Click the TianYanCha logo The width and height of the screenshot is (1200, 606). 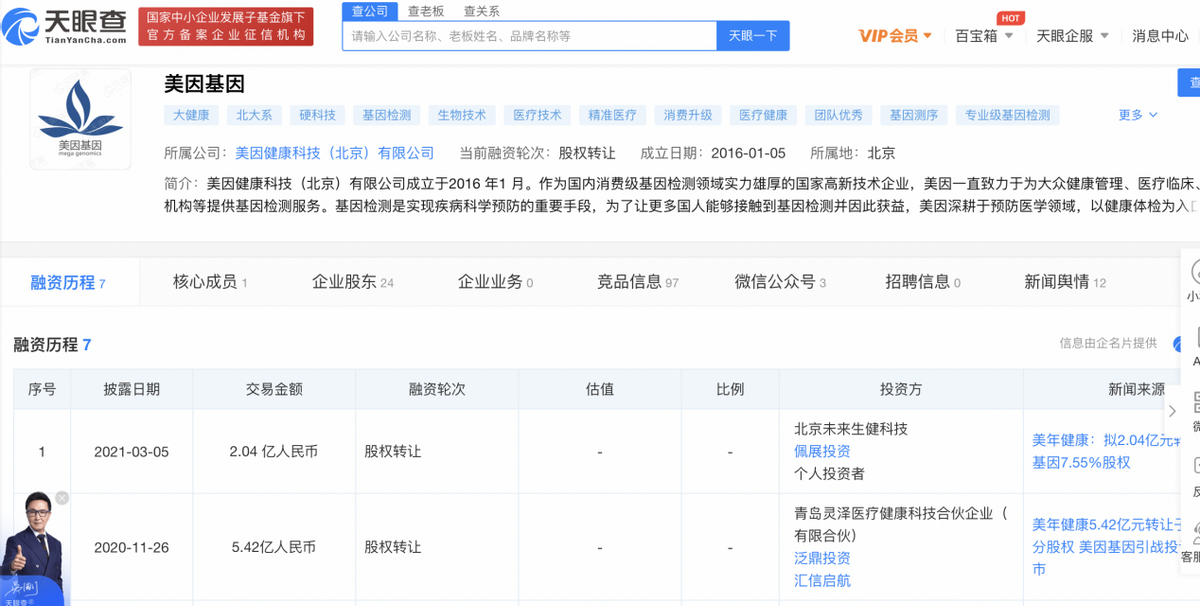coord(64,26)
